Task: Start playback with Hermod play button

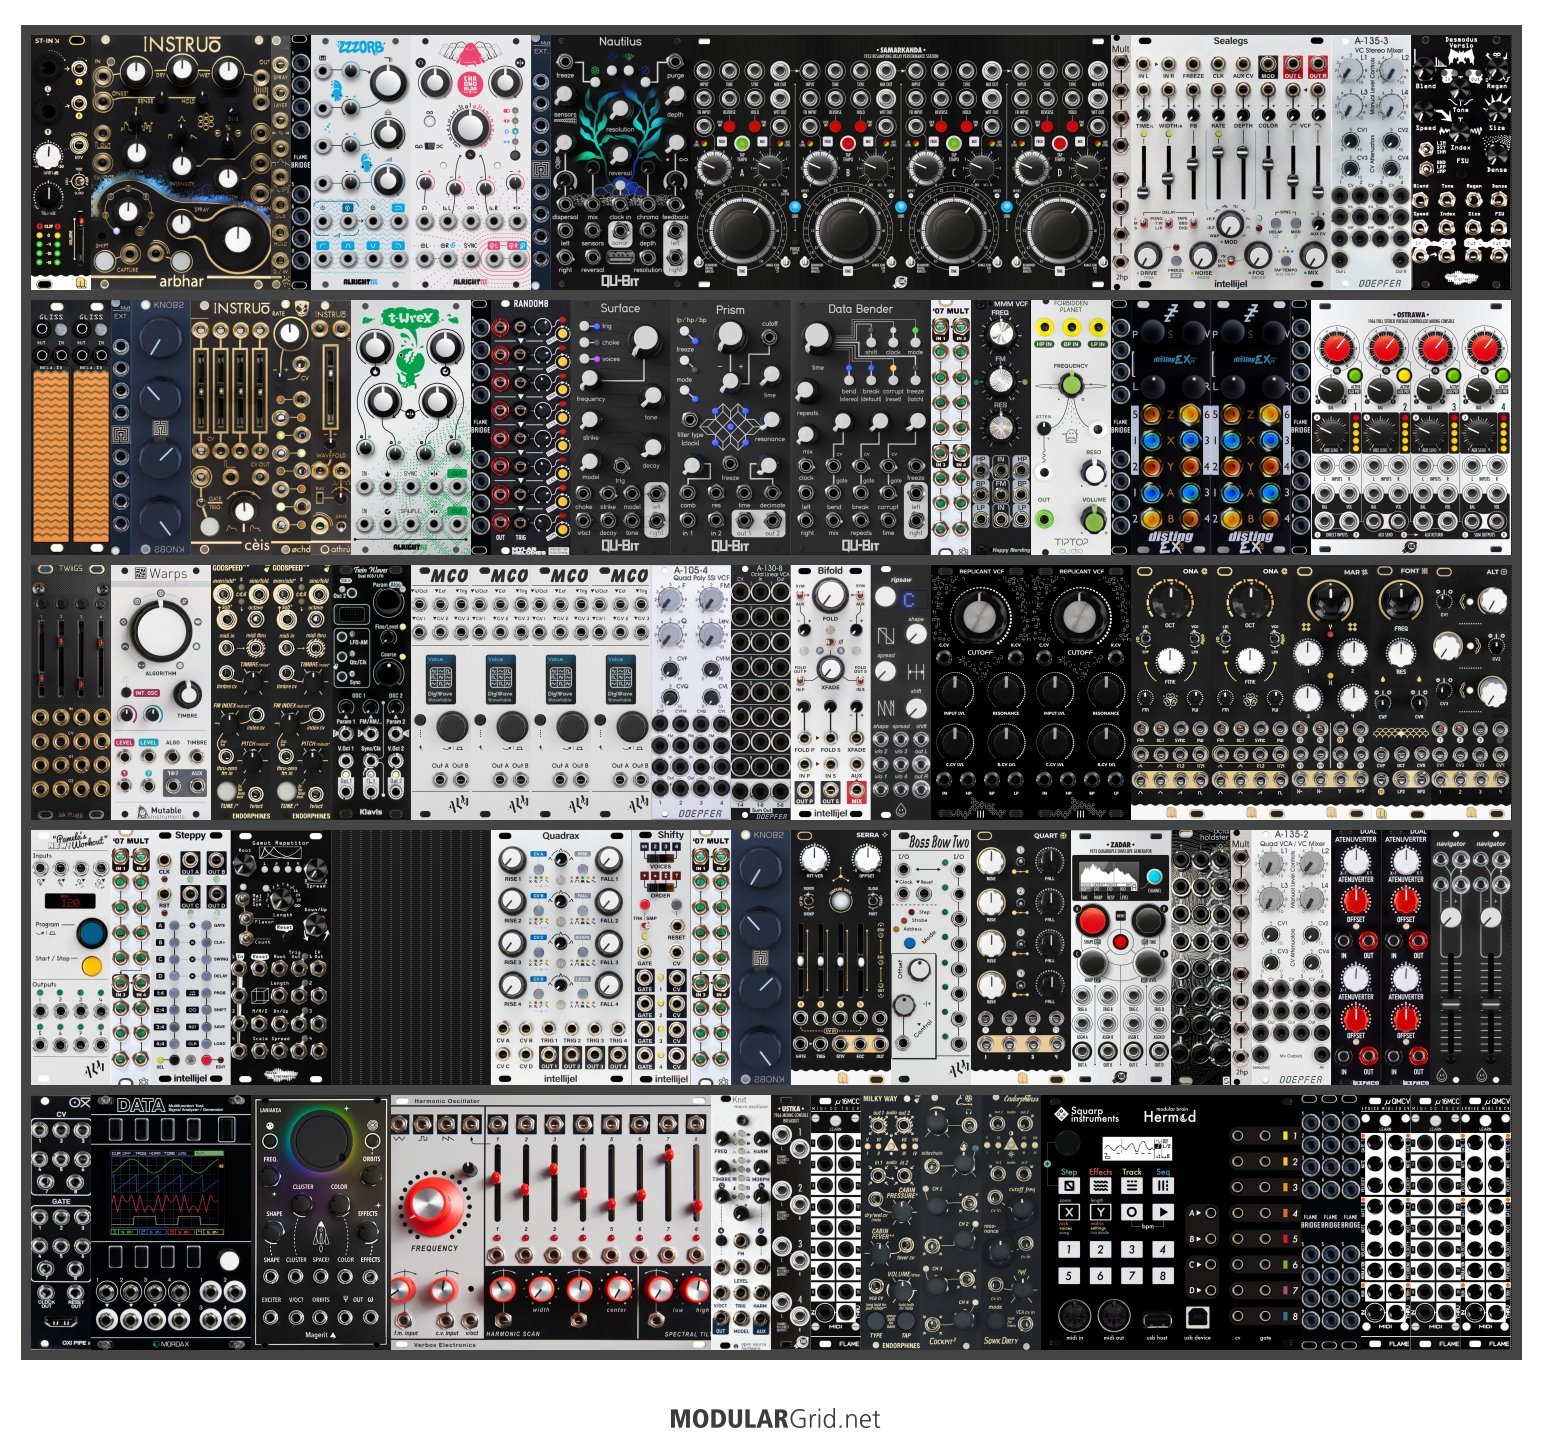Action: [1162, 1212]
